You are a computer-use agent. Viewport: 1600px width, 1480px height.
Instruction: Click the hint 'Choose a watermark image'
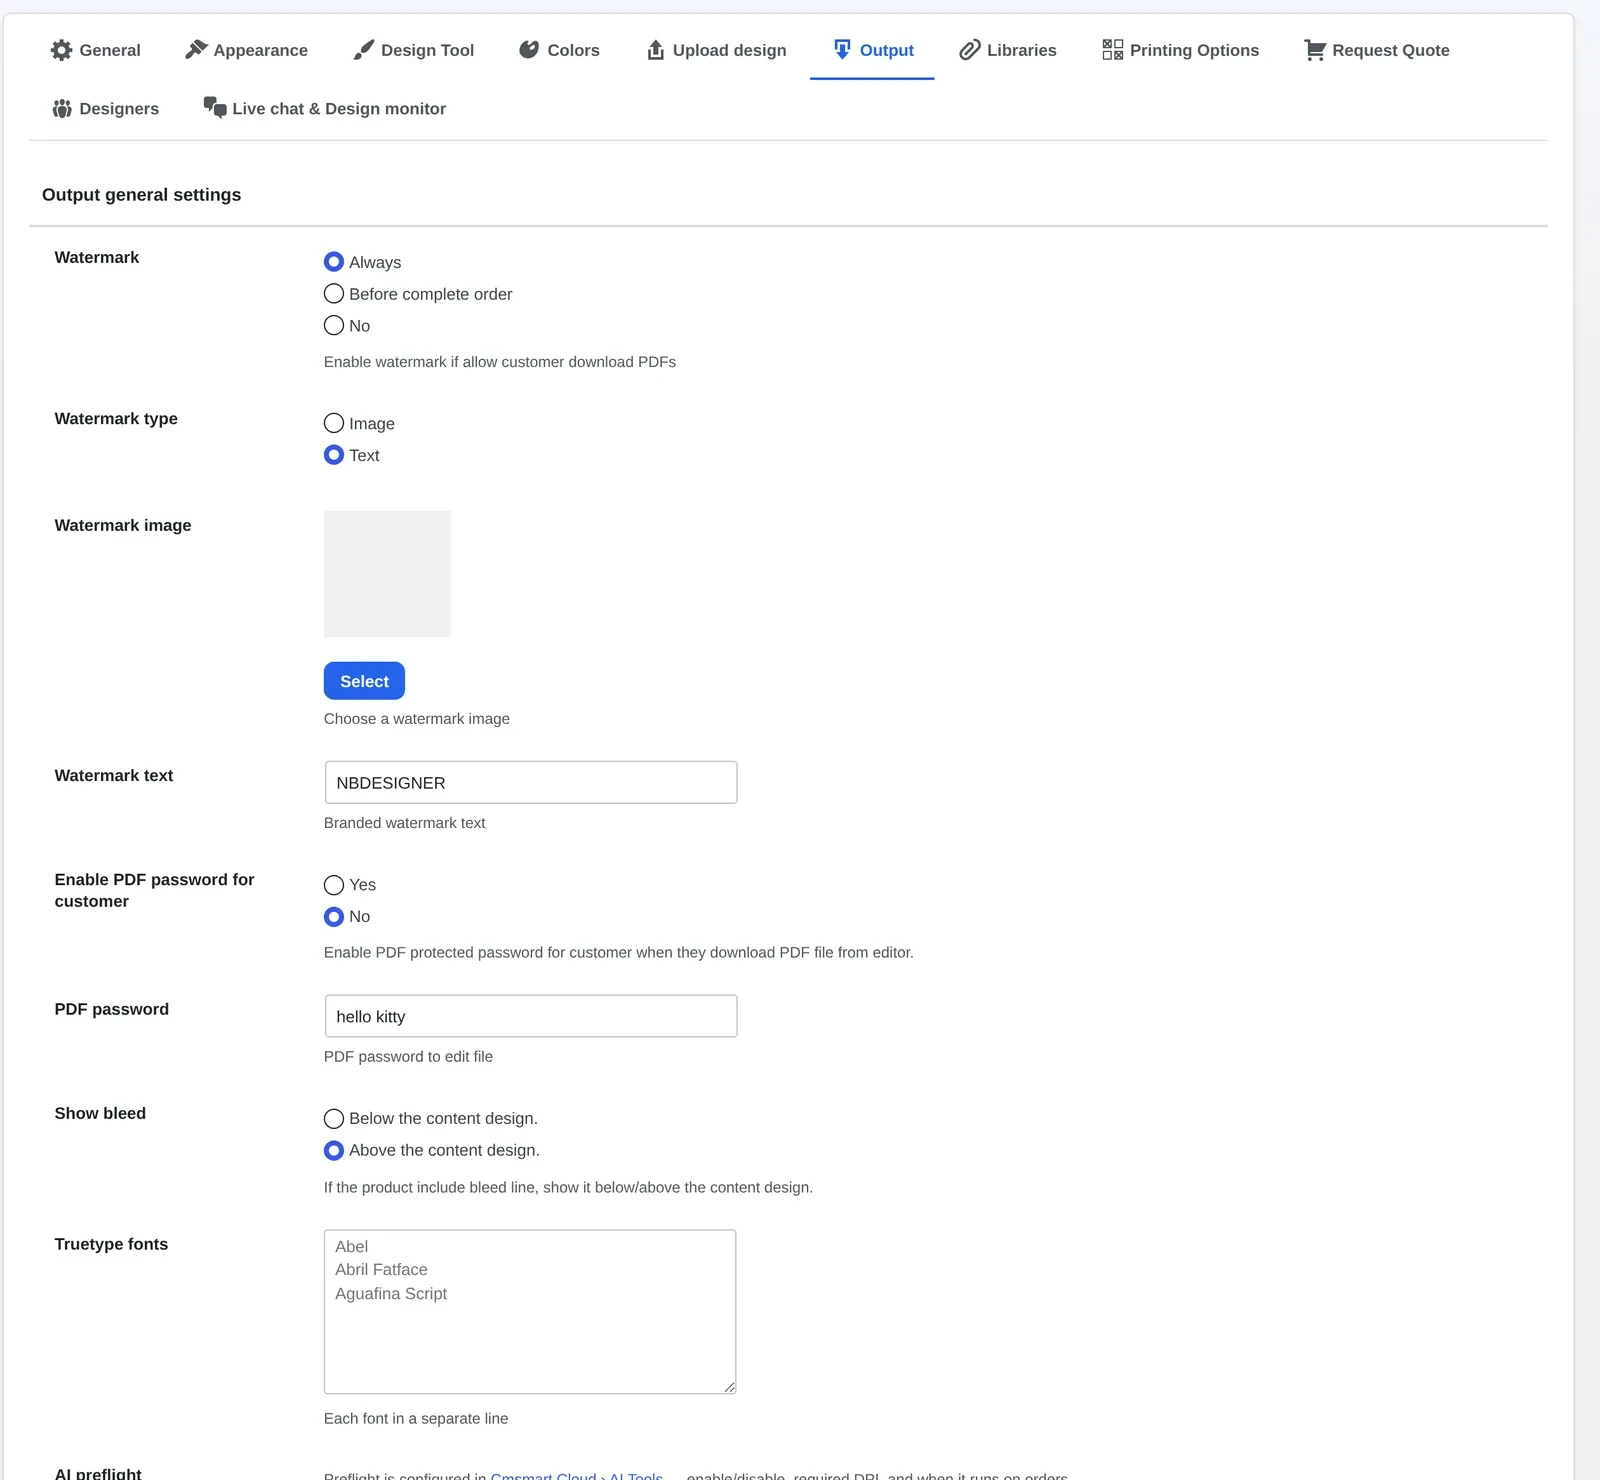pos(417,719)
